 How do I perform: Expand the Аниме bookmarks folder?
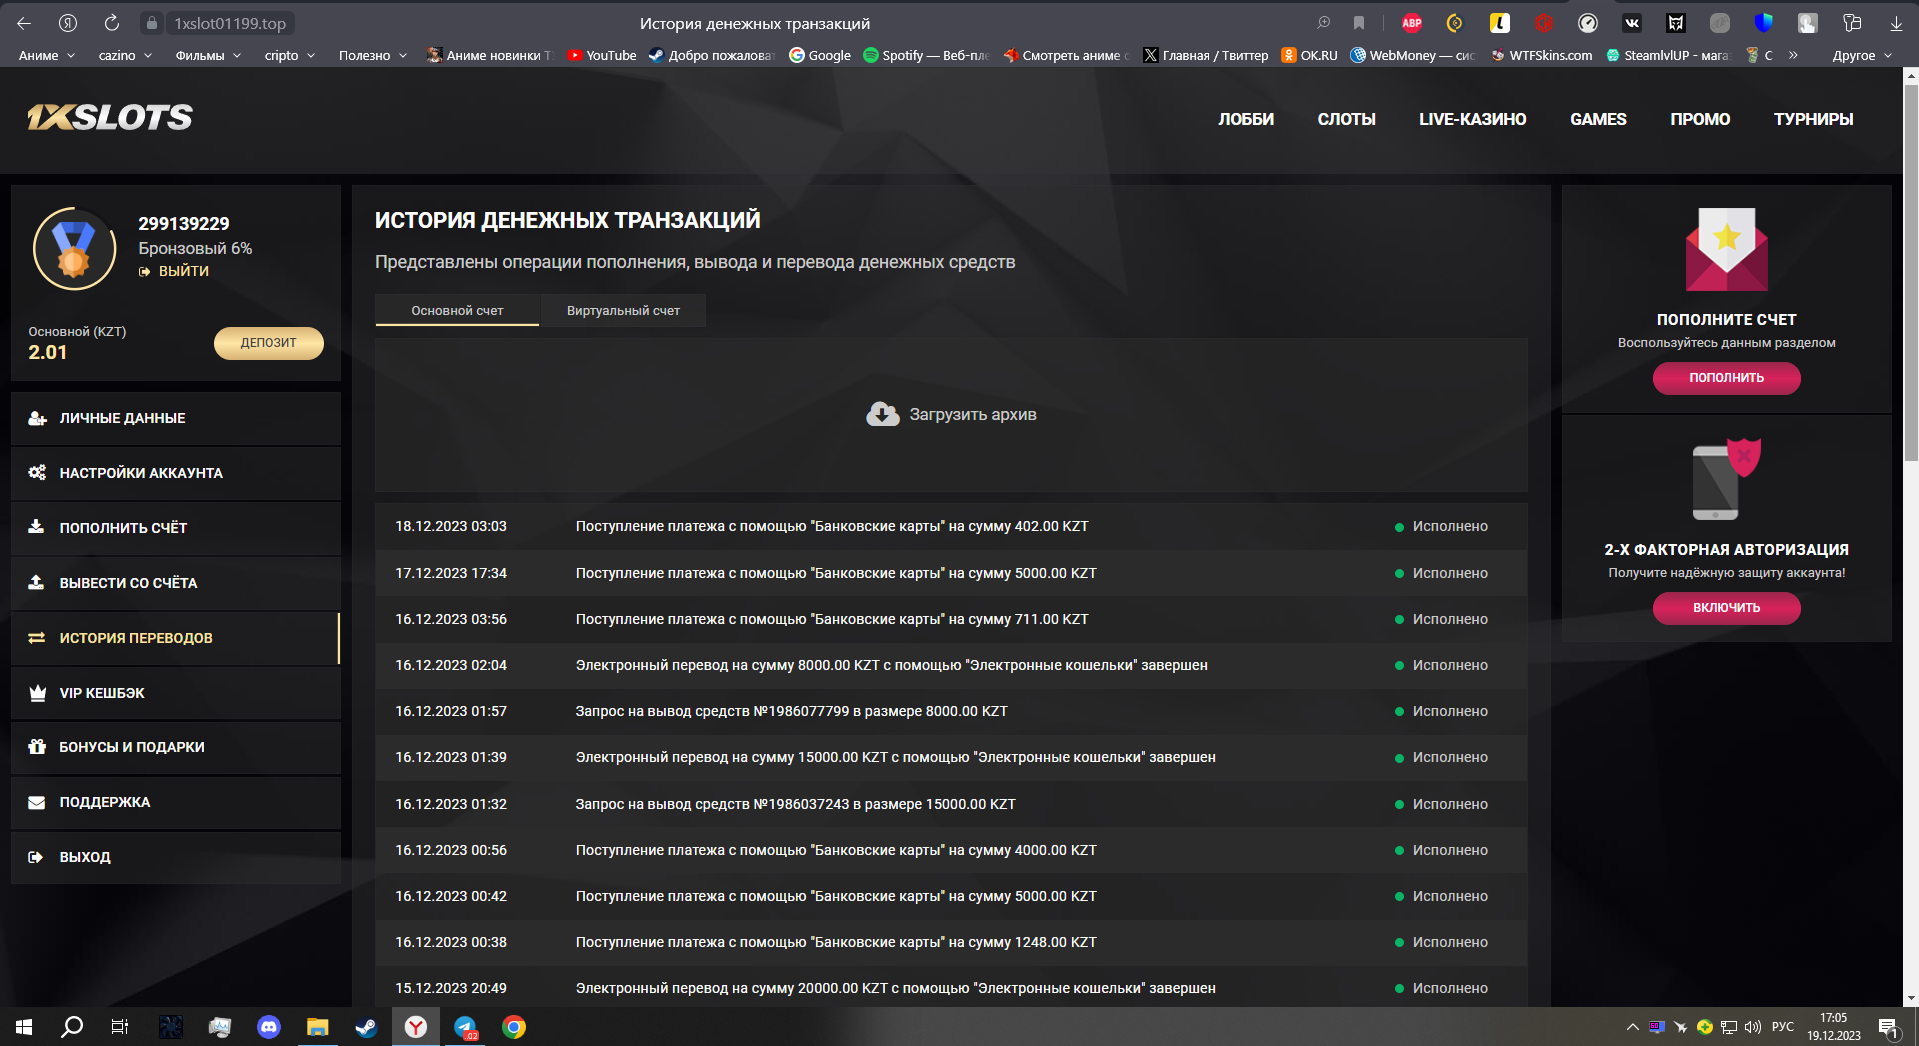click(x=47, y=55)
